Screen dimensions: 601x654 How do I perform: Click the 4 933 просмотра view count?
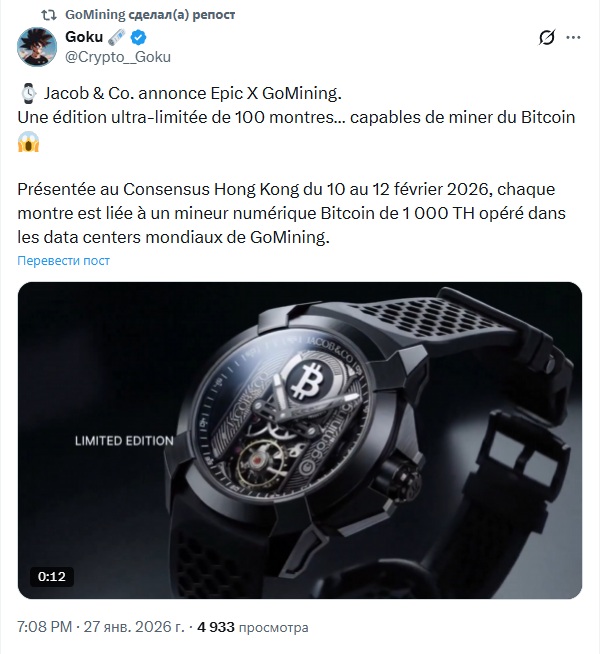[x=253, y=627]
